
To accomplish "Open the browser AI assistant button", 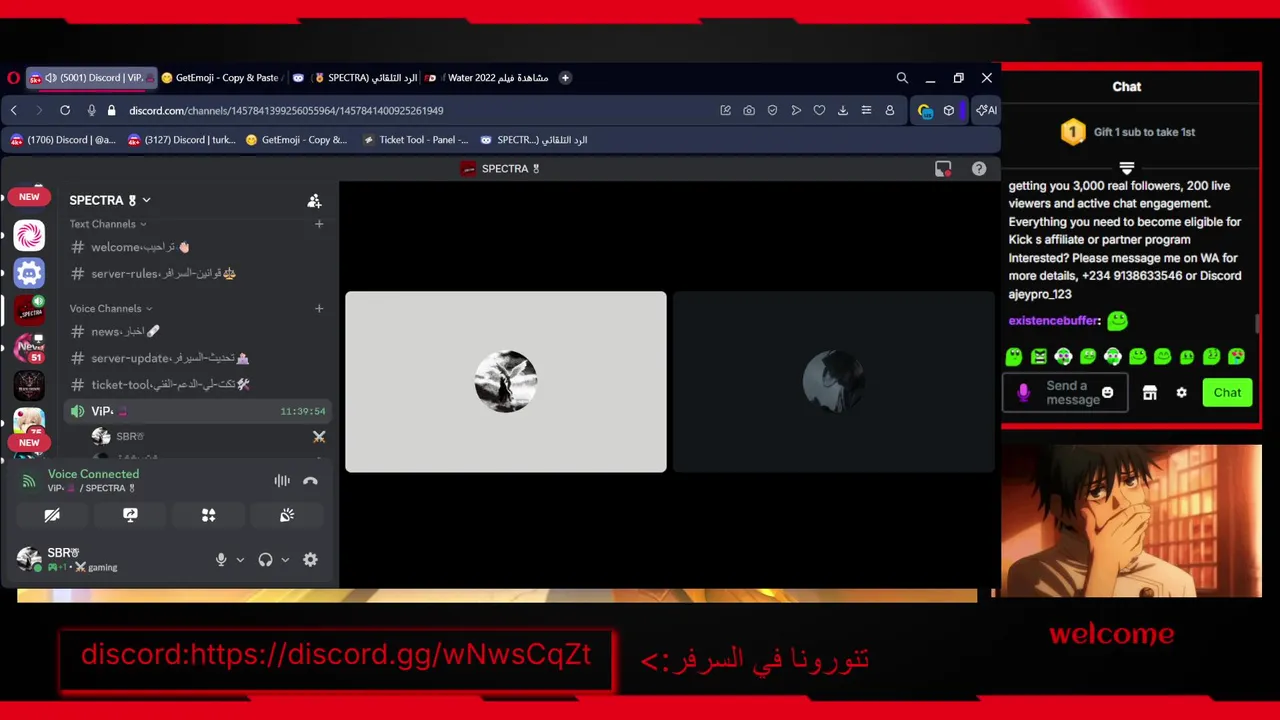I will point(987,110).
